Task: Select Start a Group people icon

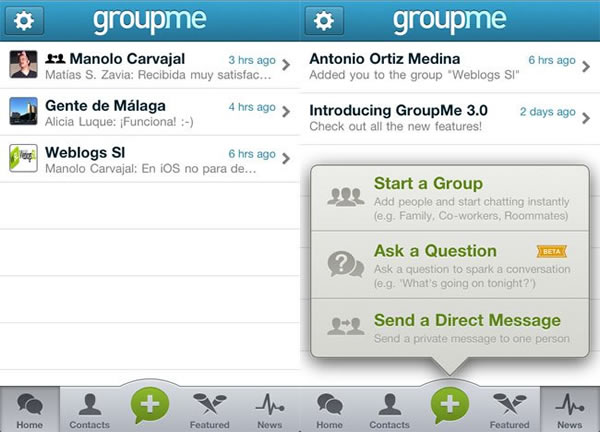Action: [346, 197]
